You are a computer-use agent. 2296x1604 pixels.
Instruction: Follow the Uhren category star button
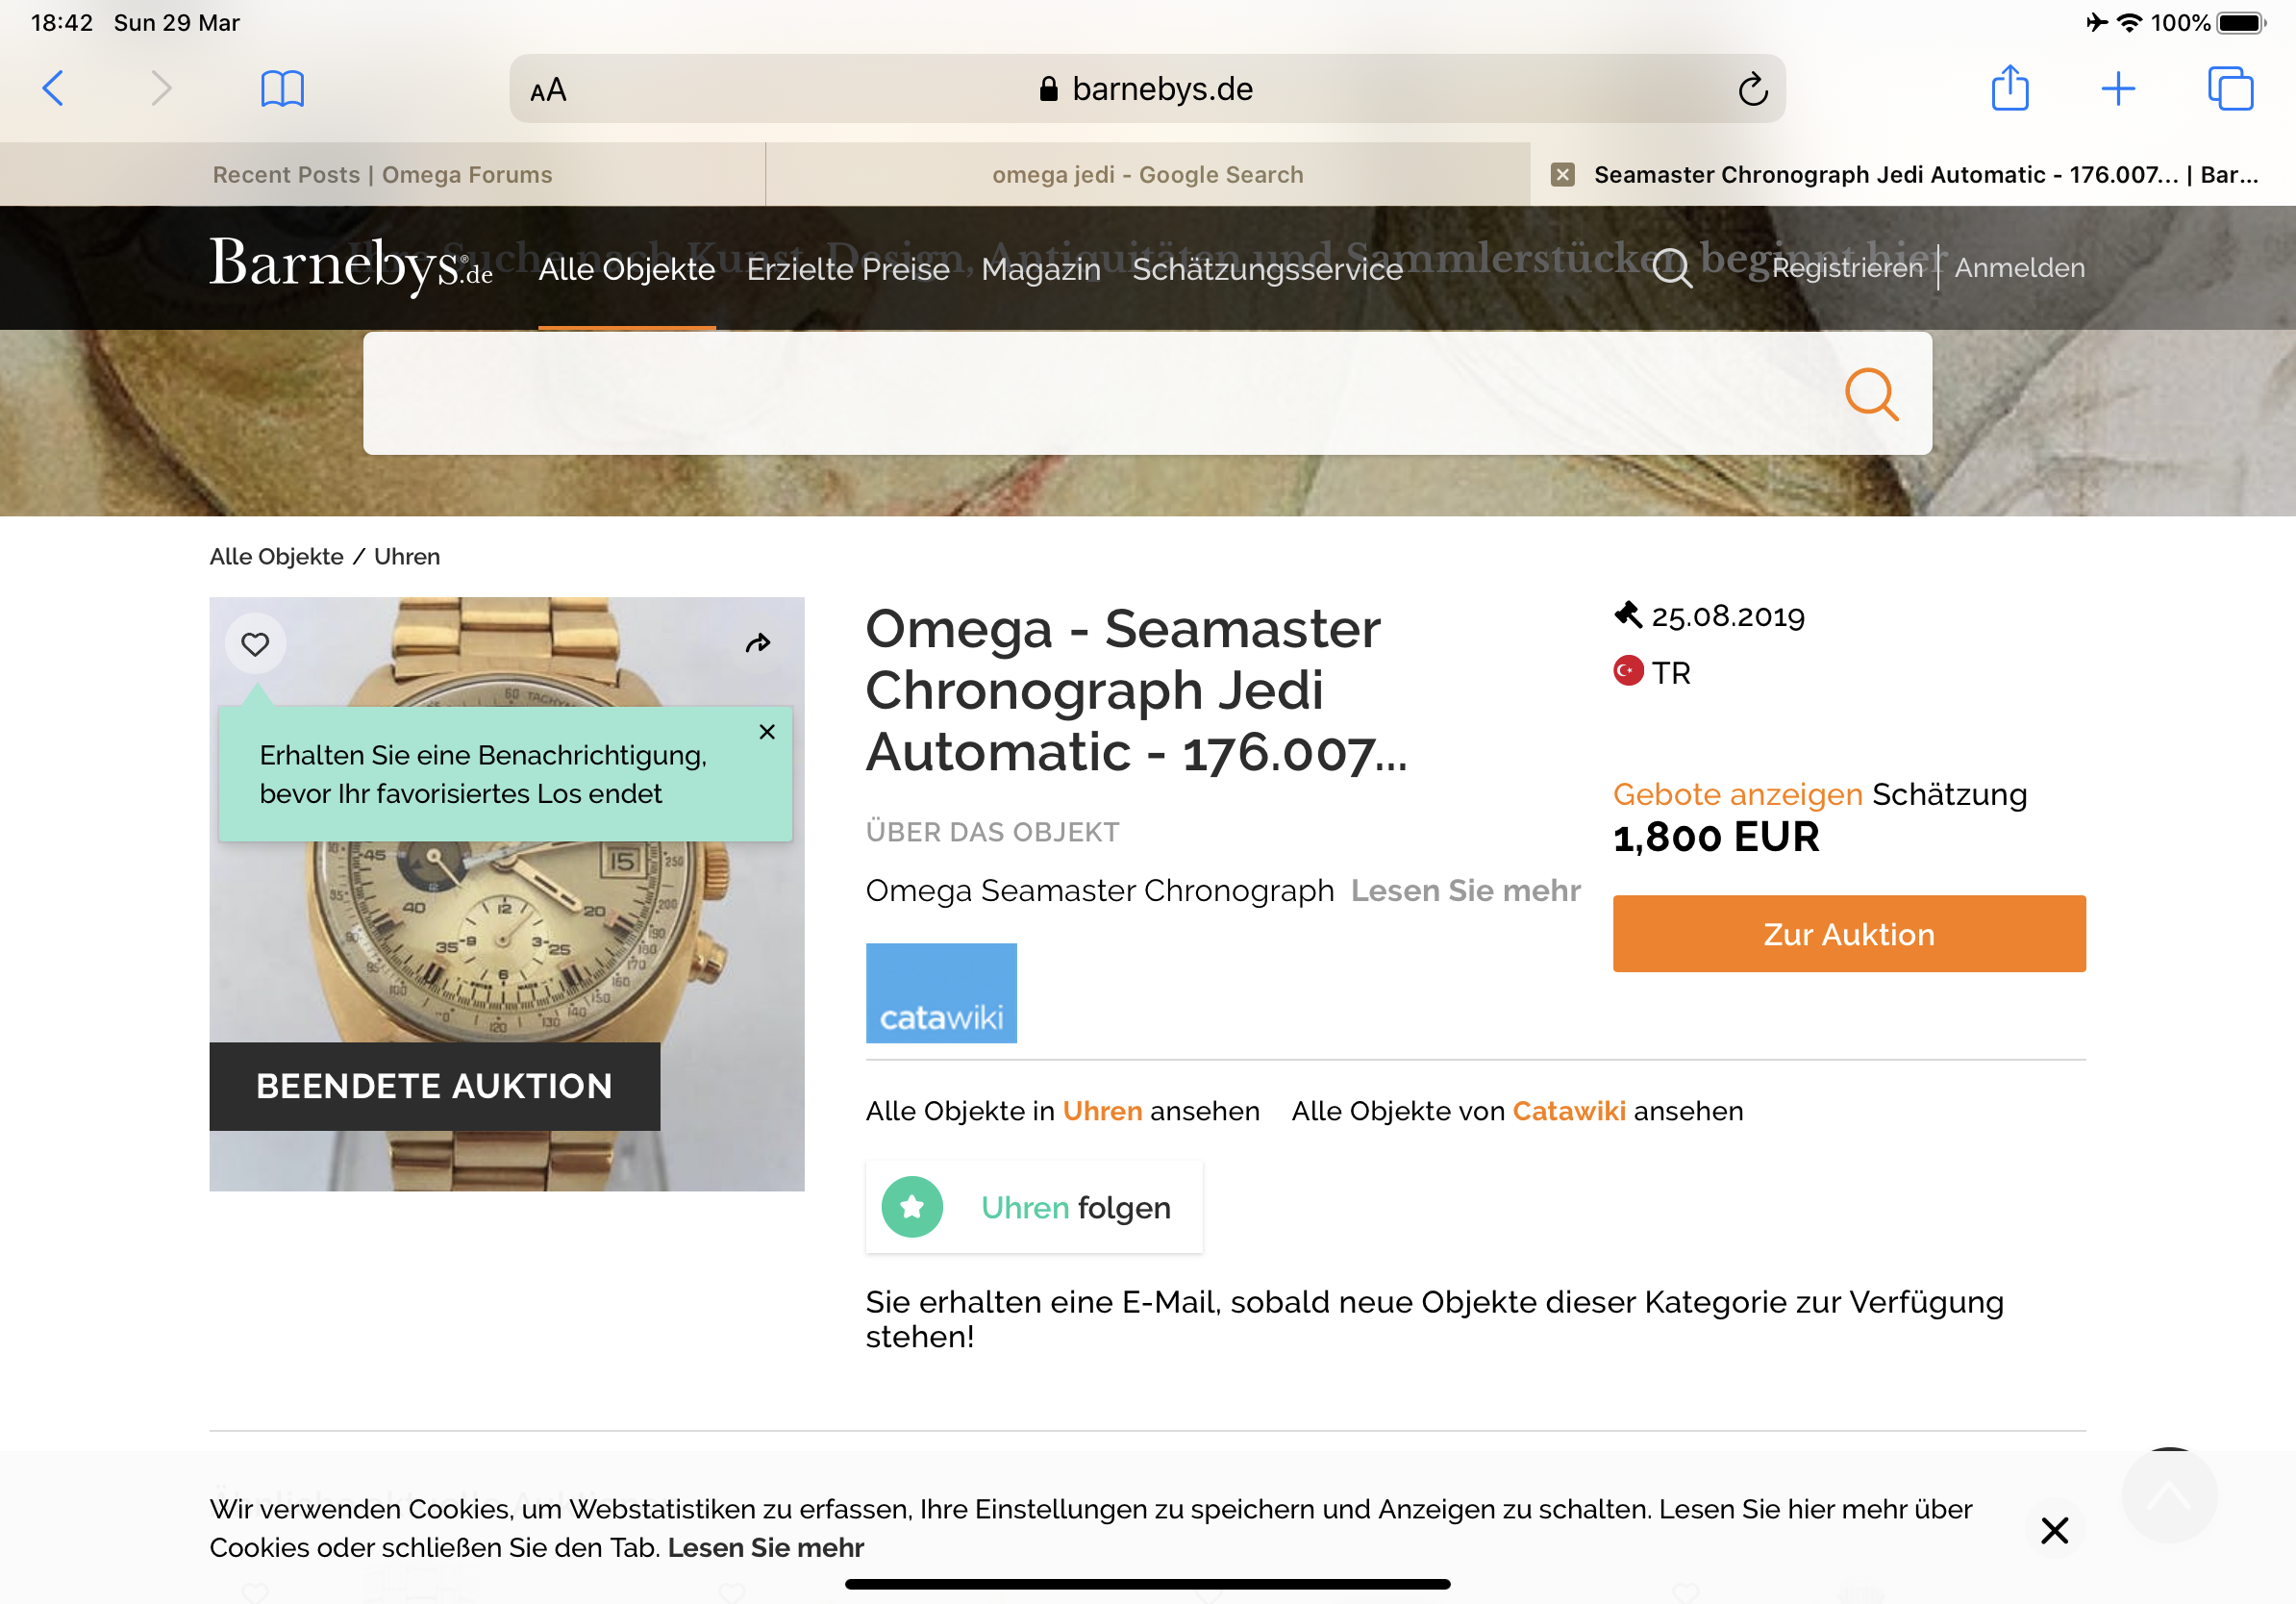tap(912, 1207)
